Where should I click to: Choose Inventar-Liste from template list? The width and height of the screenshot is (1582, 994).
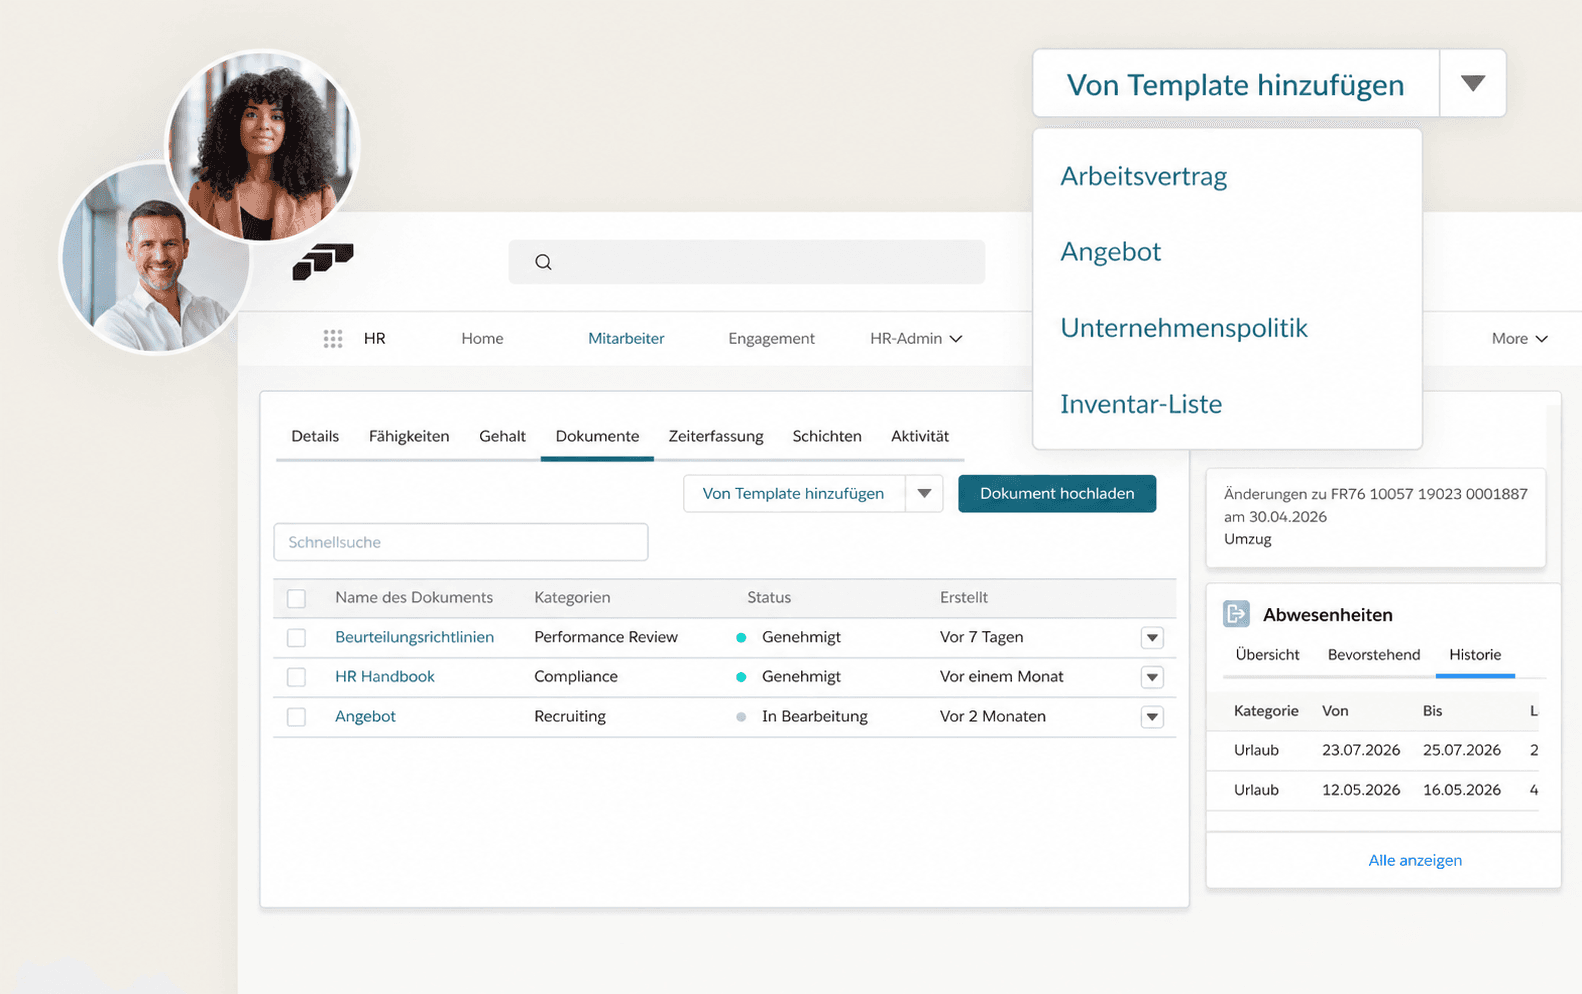pos(1141,404)
